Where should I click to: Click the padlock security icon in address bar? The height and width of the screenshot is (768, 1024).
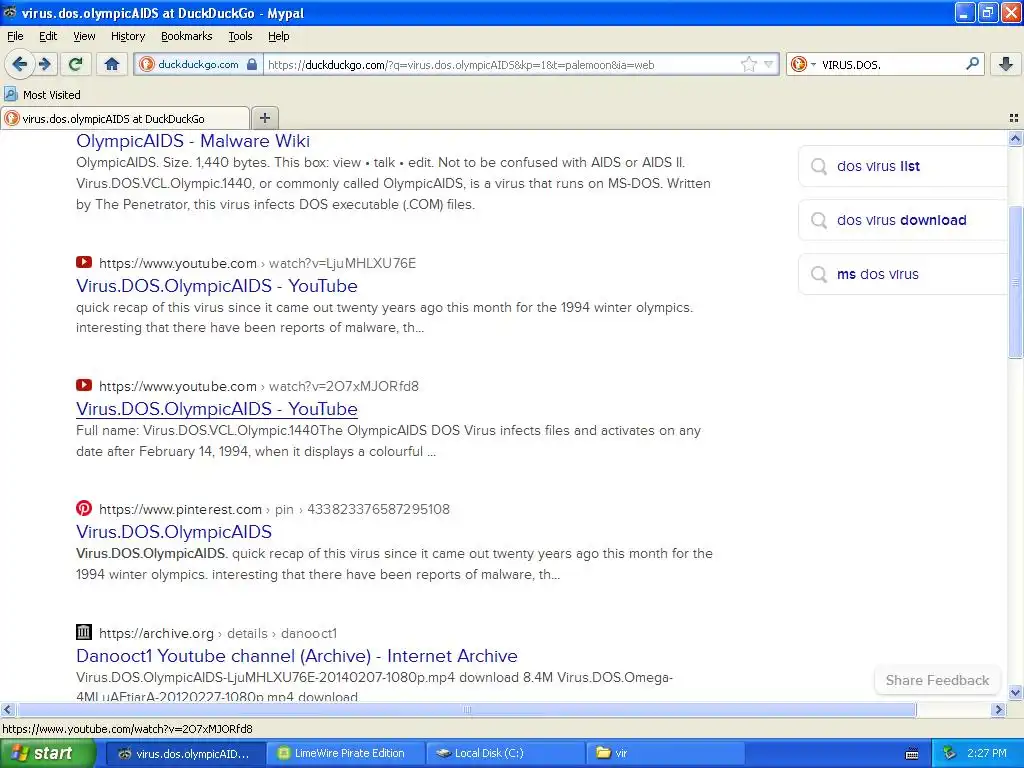click(252, 64)
